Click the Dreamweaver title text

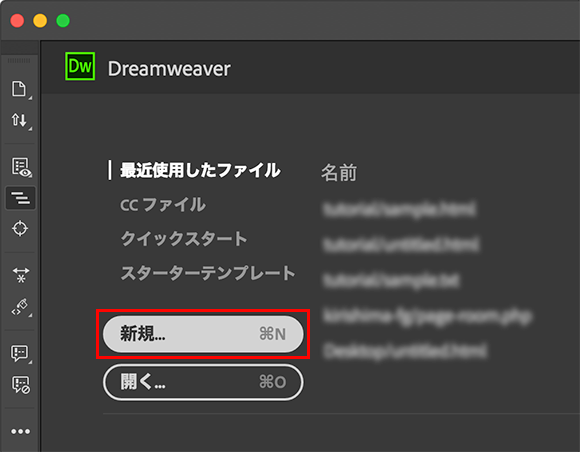(x=169, y=69)
